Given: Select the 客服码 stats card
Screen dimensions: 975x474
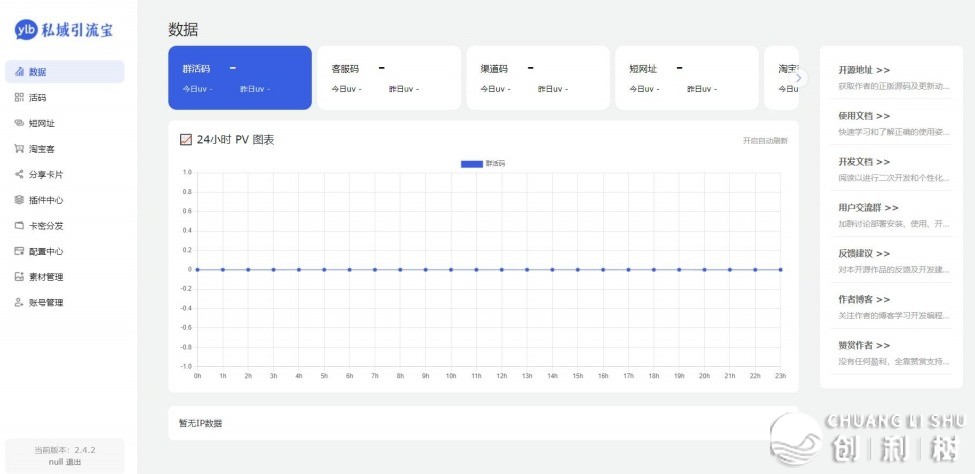Looking at the screenshot, I should 389,78.
